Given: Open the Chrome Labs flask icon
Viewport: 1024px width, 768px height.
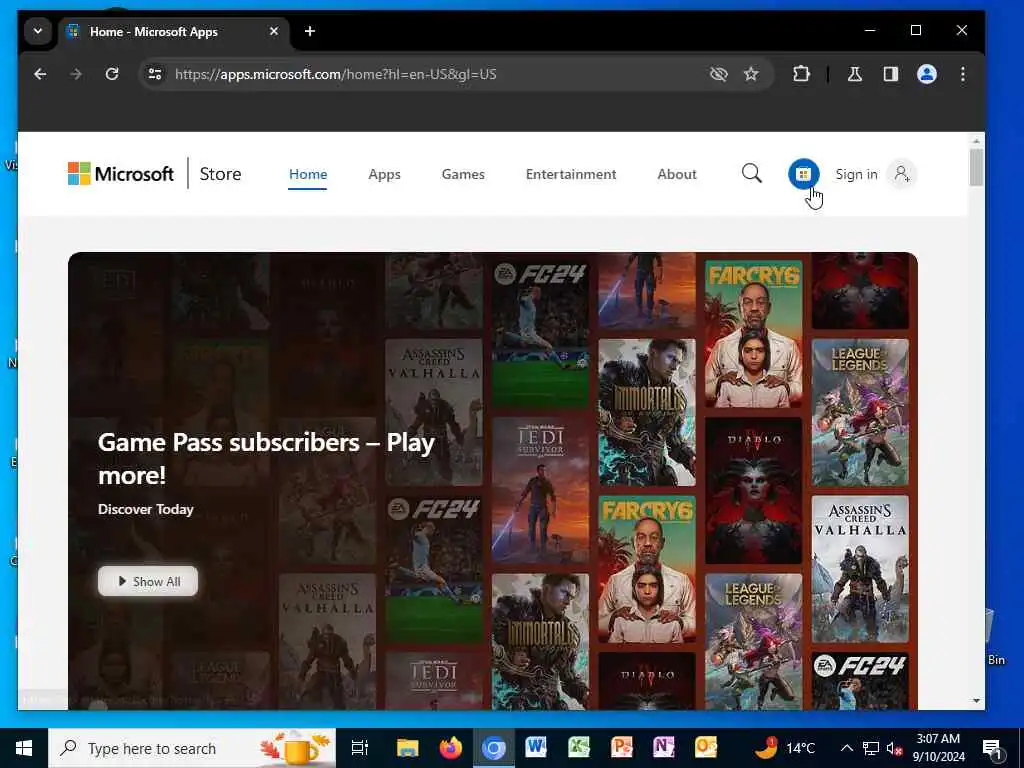Looking at the screenshot, I should coord(855,74).
